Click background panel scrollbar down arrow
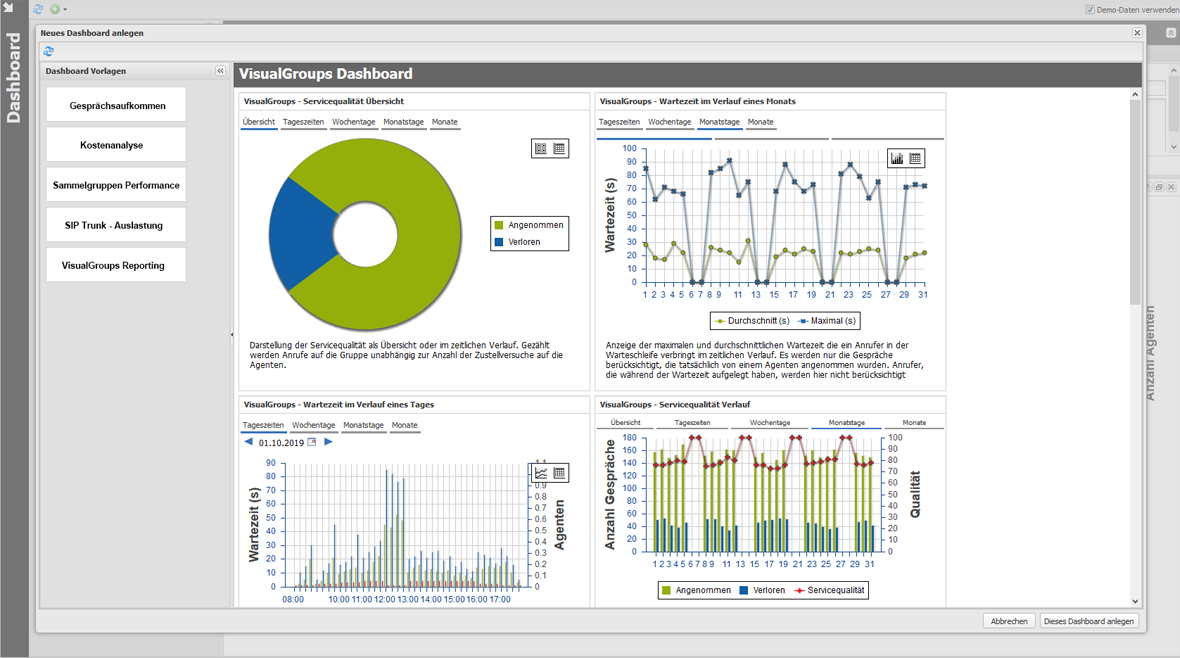The height and width of the screenshot is (658, 1180). [x=1173, y=147]
